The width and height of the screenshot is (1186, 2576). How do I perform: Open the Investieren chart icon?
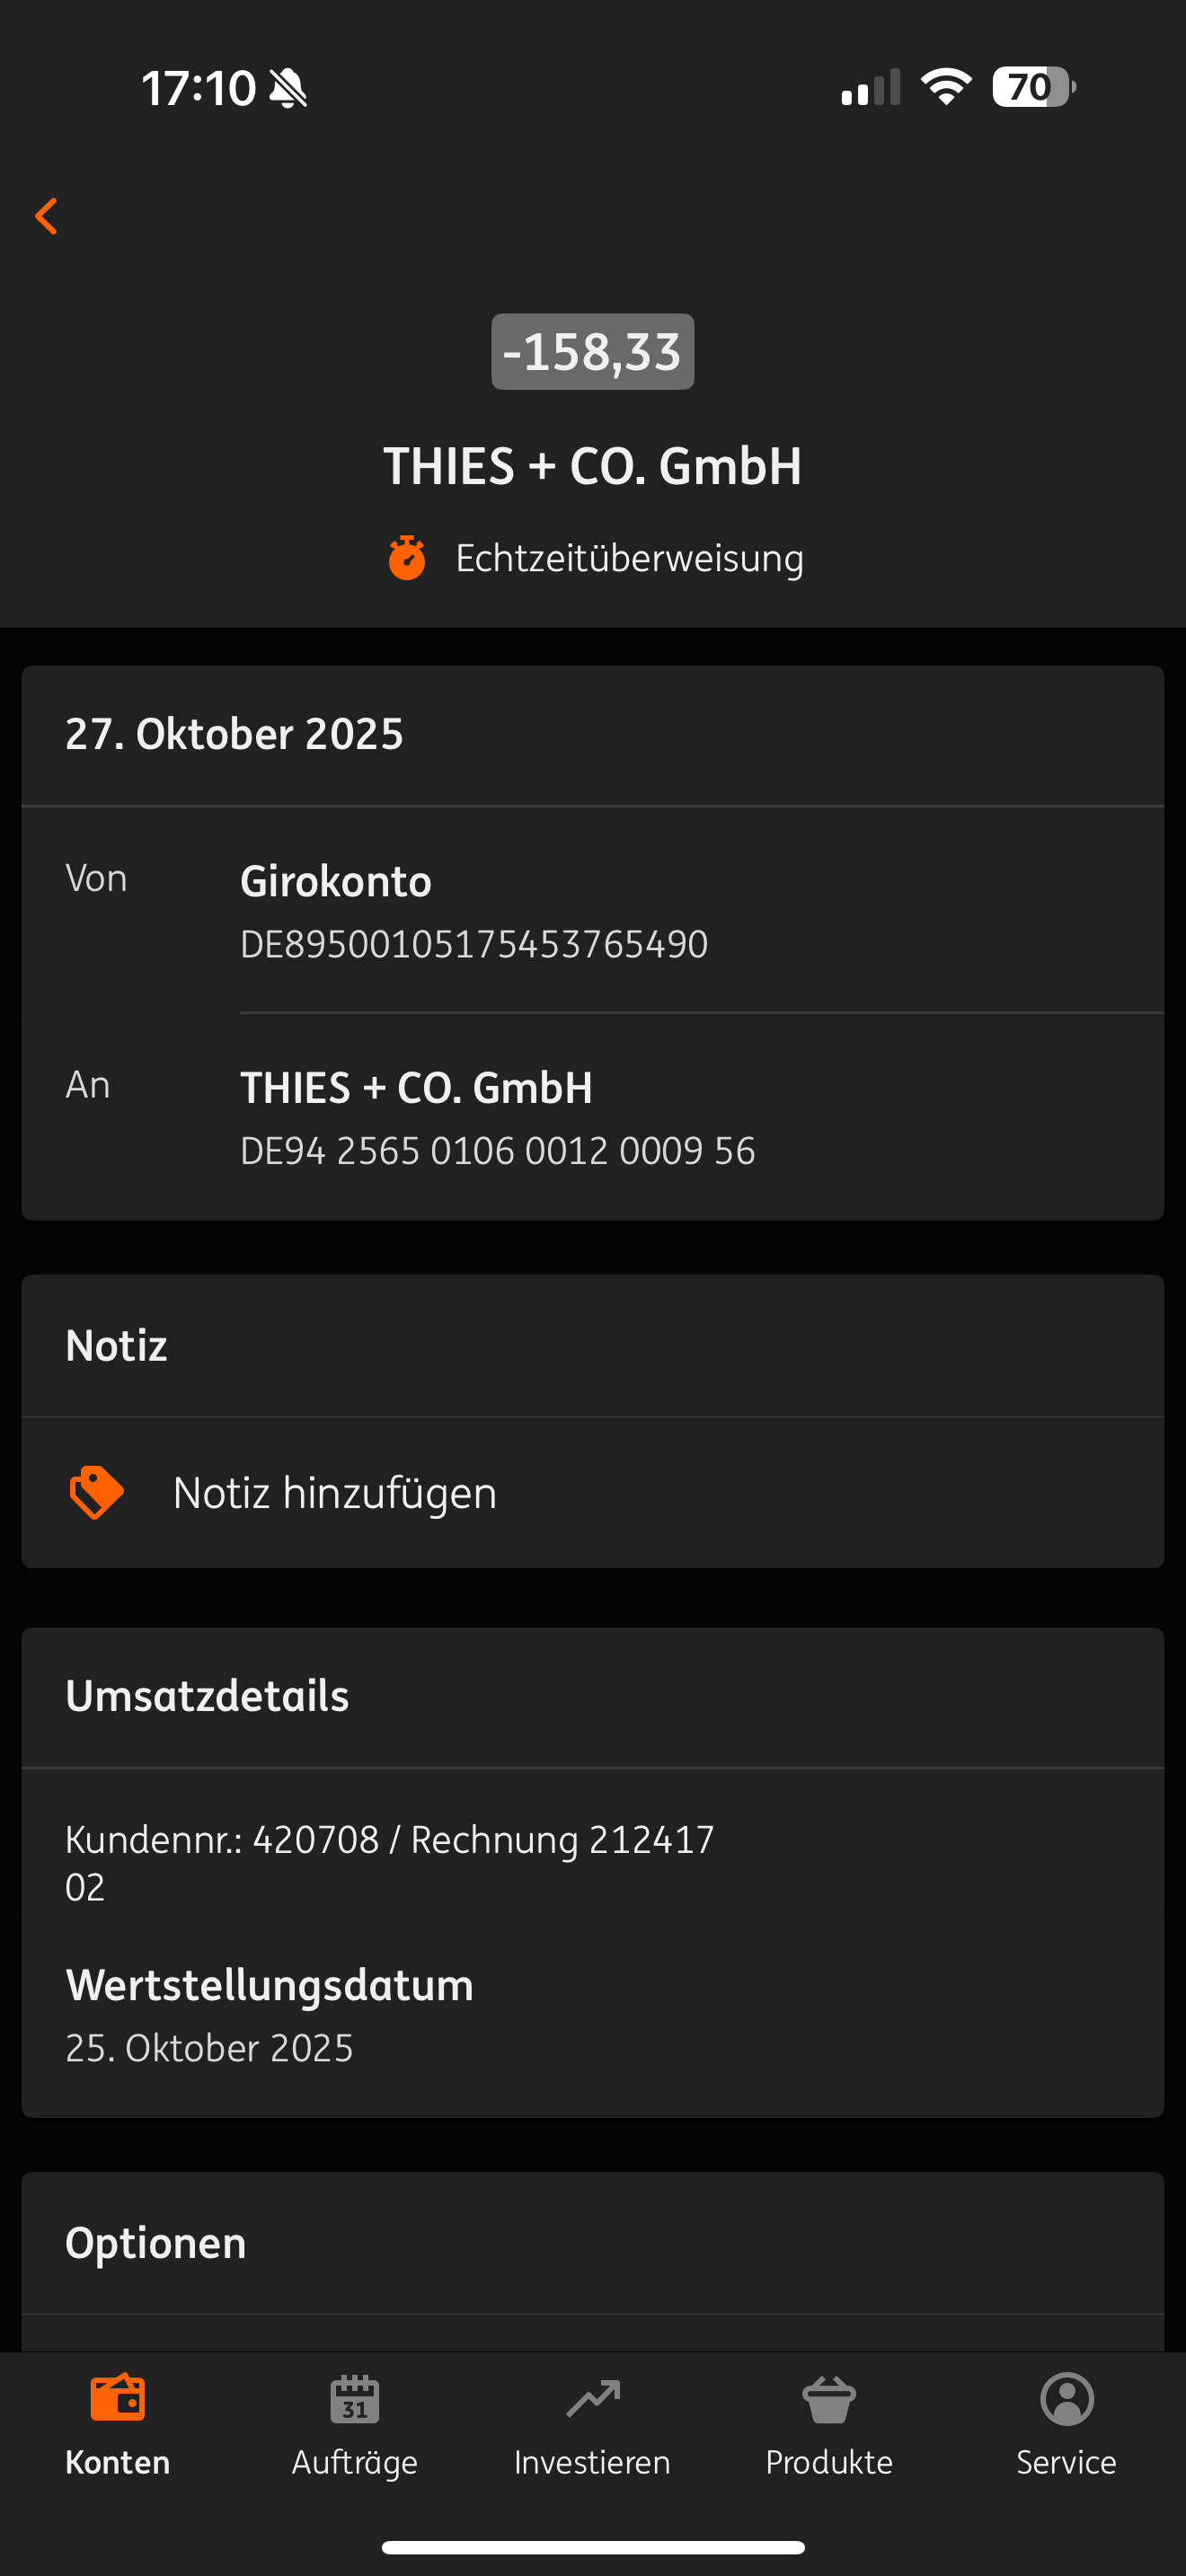coord(593,2398)
